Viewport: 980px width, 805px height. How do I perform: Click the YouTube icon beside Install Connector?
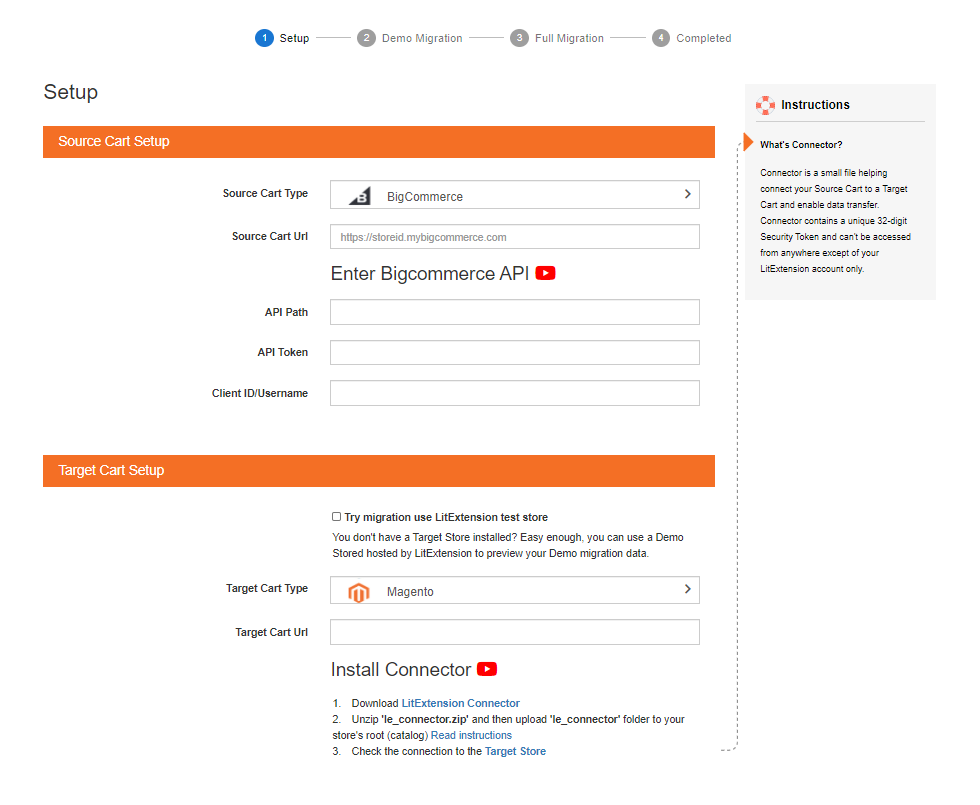coord(487,669)
